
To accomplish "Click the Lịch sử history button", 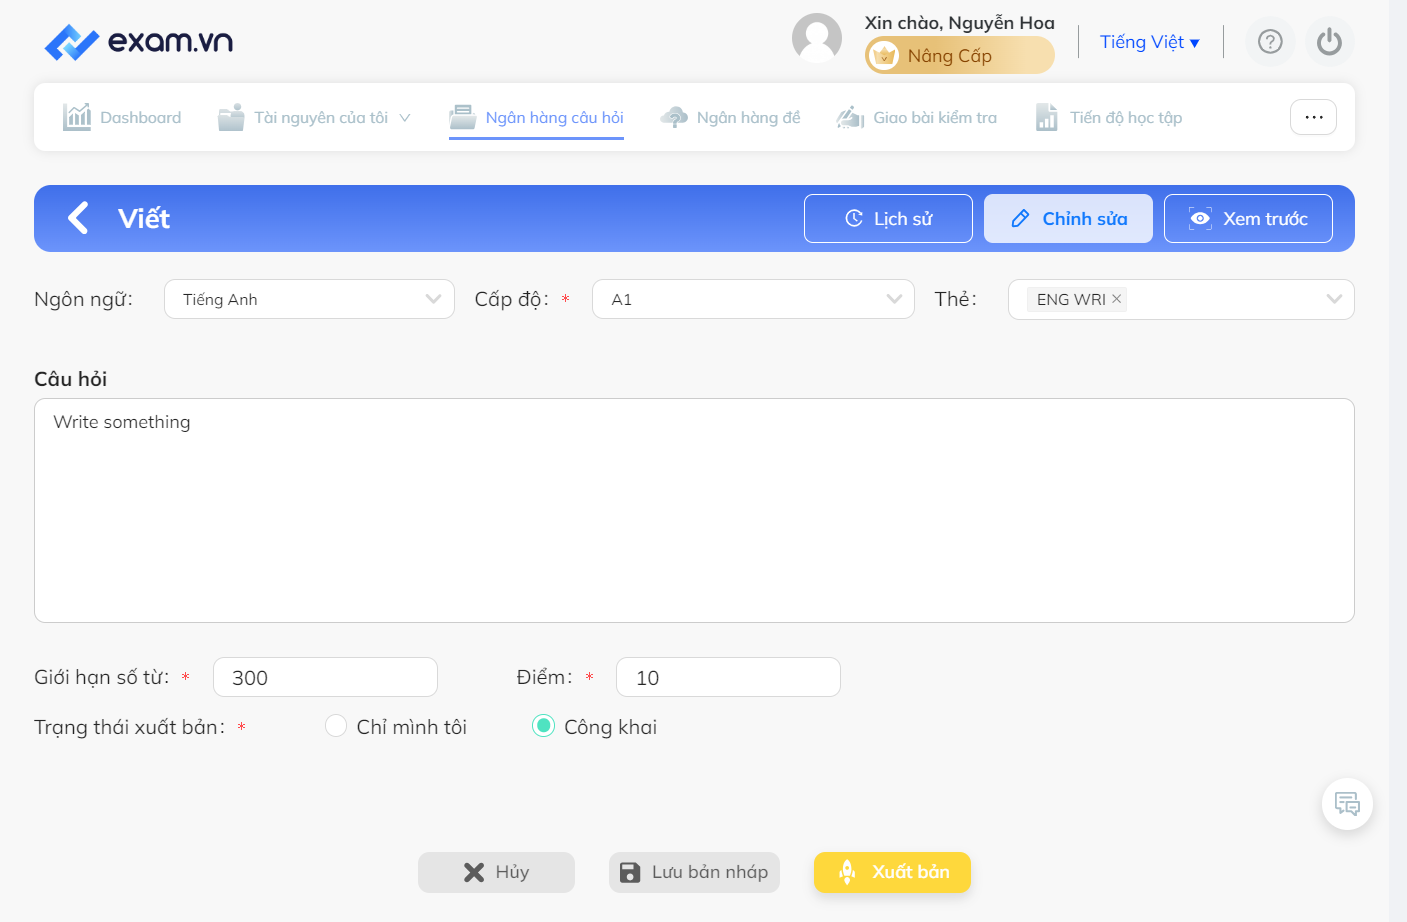I will [888, 218].
